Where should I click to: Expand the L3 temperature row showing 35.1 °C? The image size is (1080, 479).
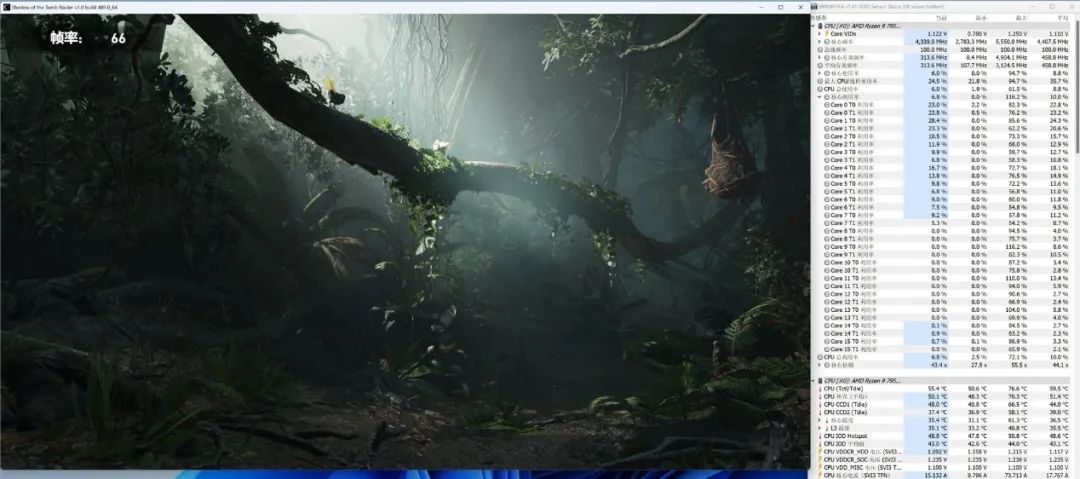coord(819,428)
